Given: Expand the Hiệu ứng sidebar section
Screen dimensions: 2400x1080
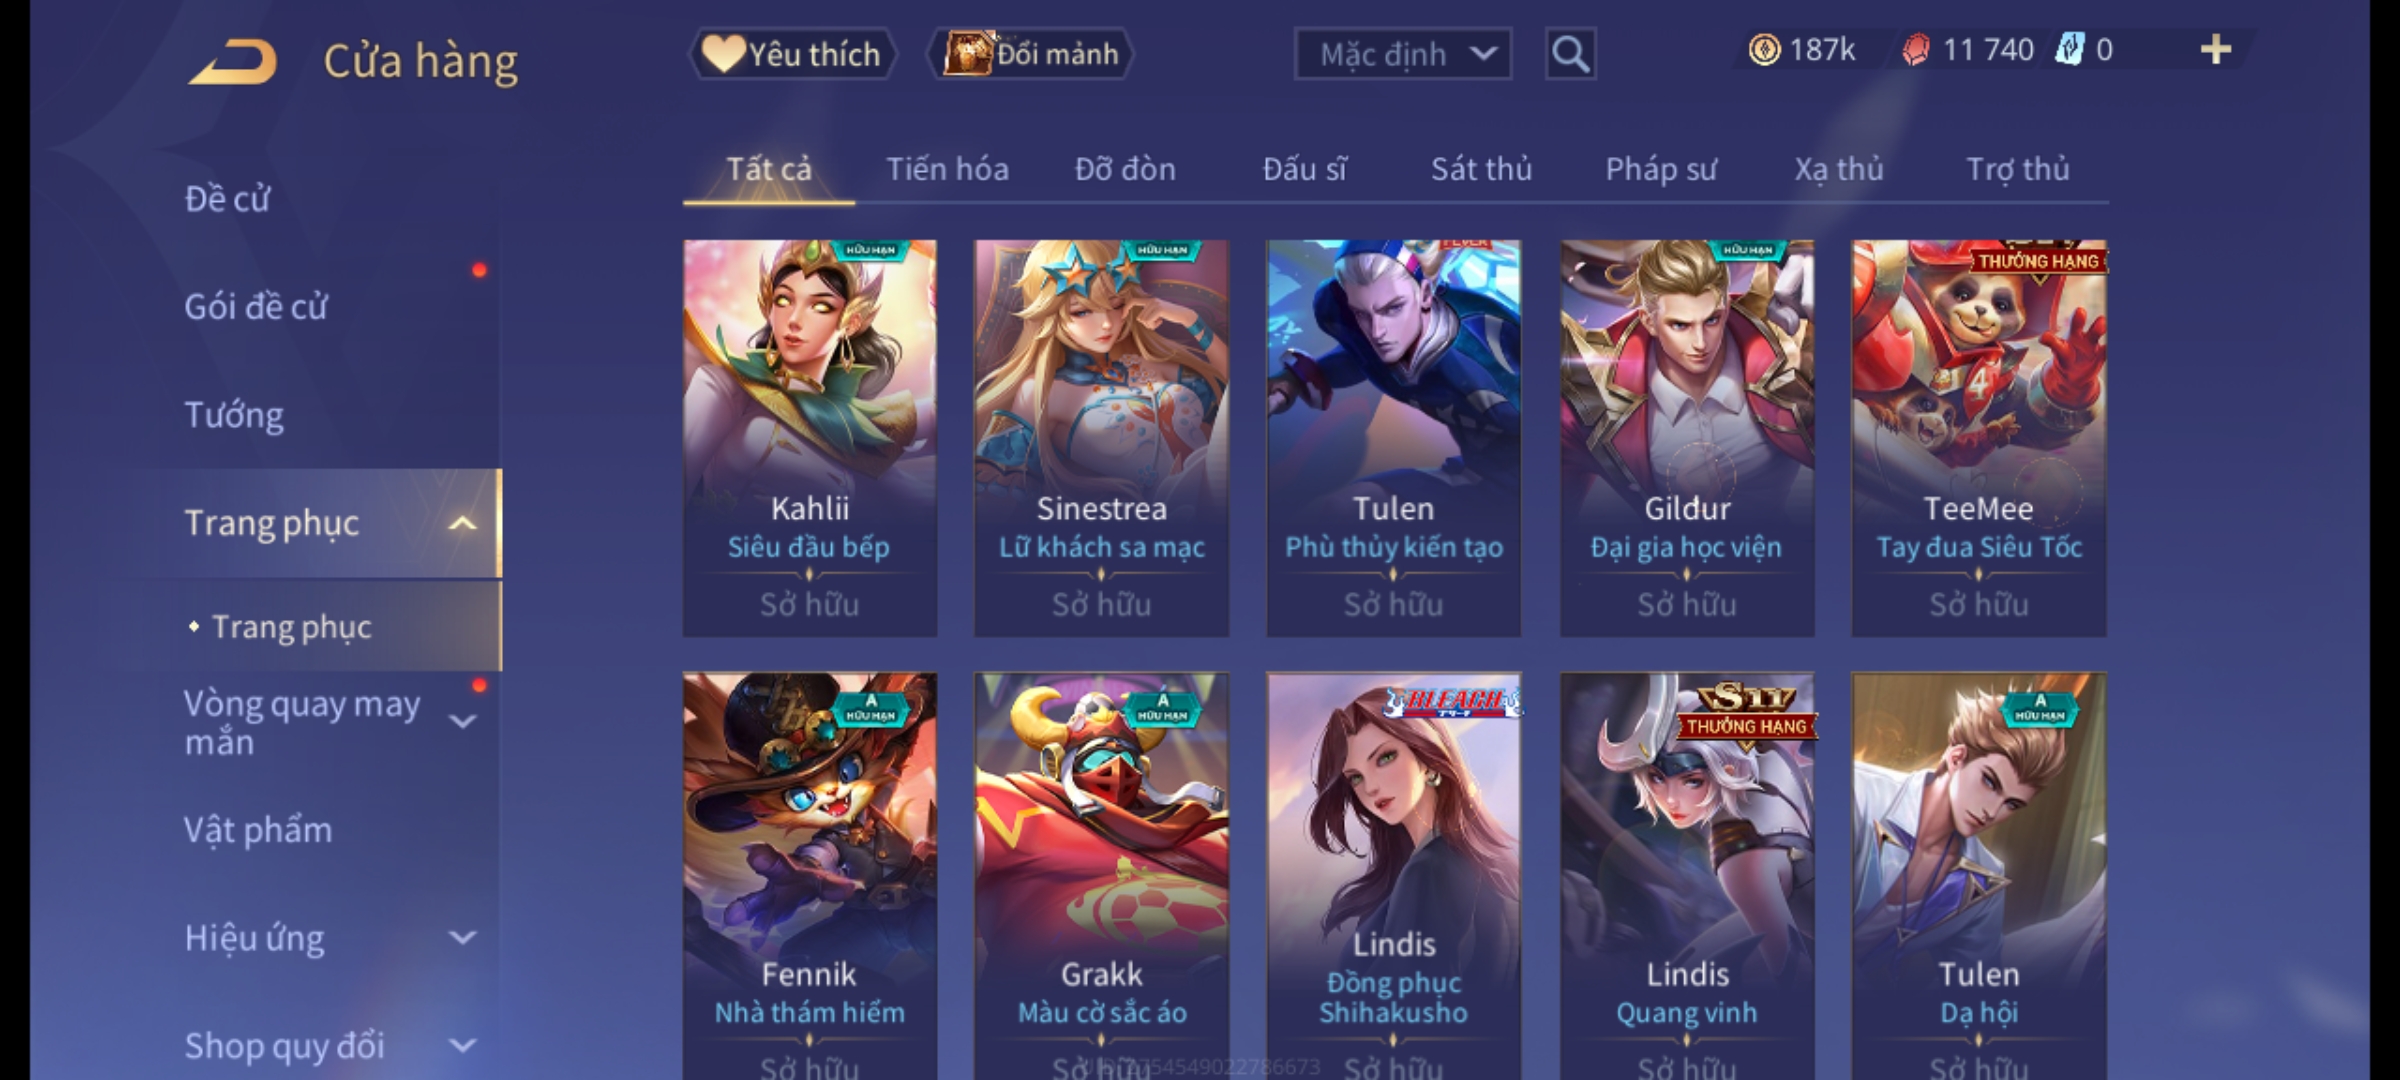Looking at the screenshot, I should click(462, 937).
